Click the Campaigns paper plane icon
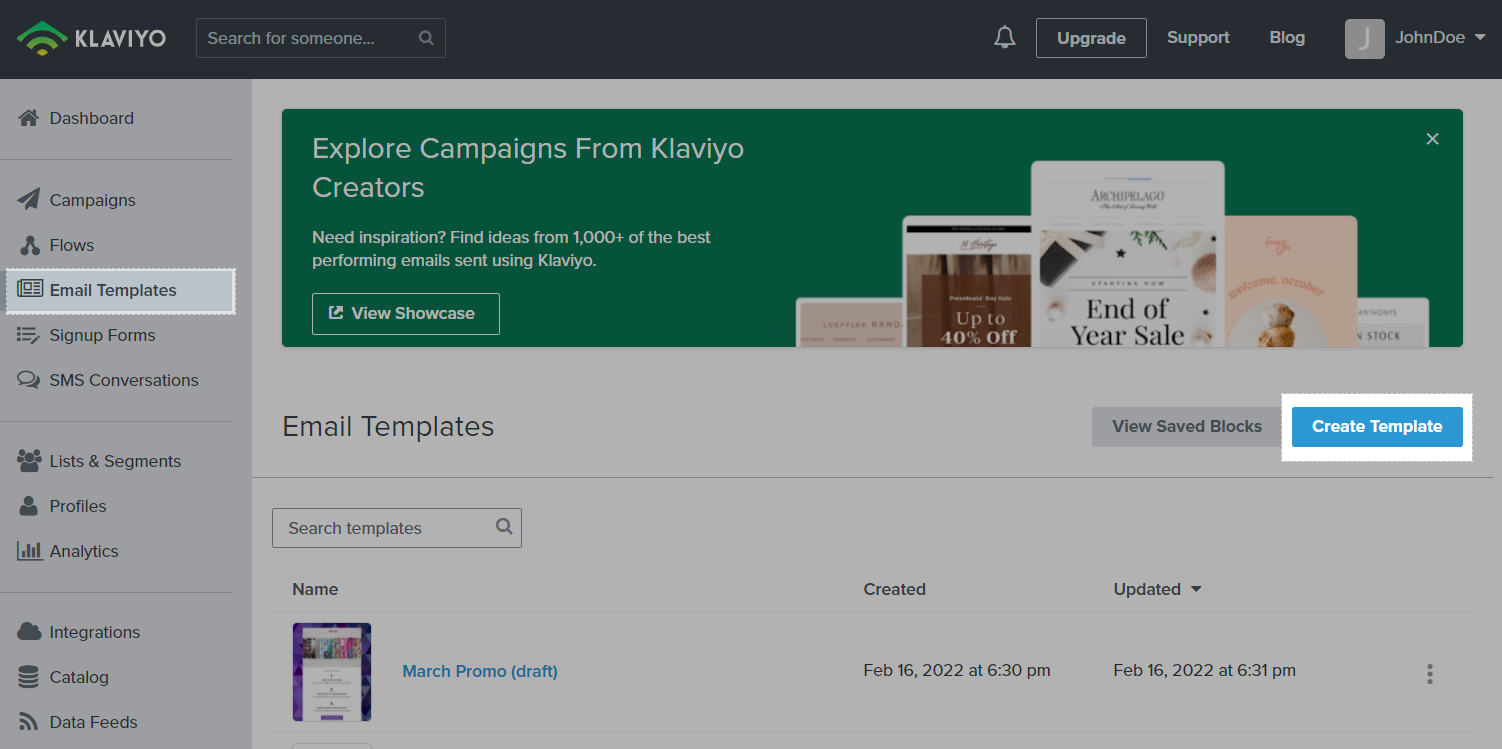This screenshot has width=1502, height=749. (29, 200)
